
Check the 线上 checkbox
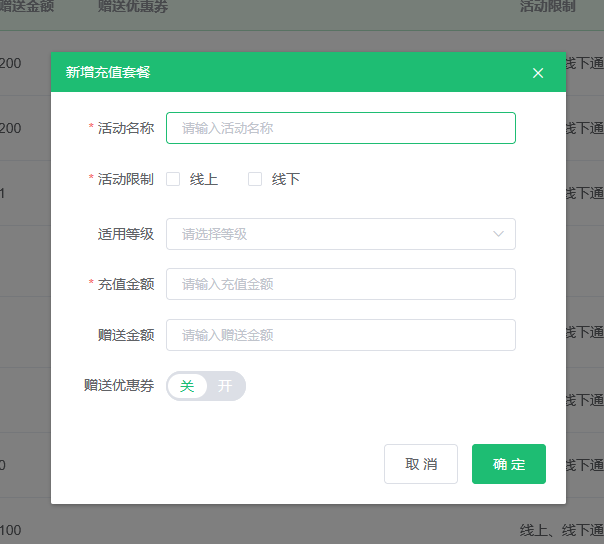pos(173,180)
